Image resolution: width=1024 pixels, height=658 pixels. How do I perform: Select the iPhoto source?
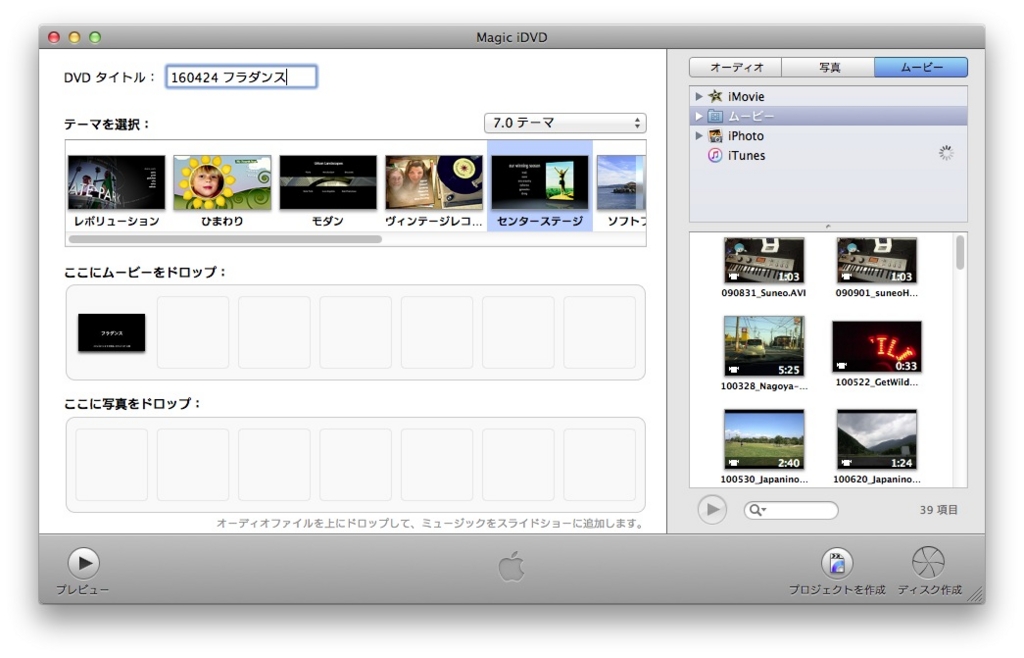click(x=828, y=136)
